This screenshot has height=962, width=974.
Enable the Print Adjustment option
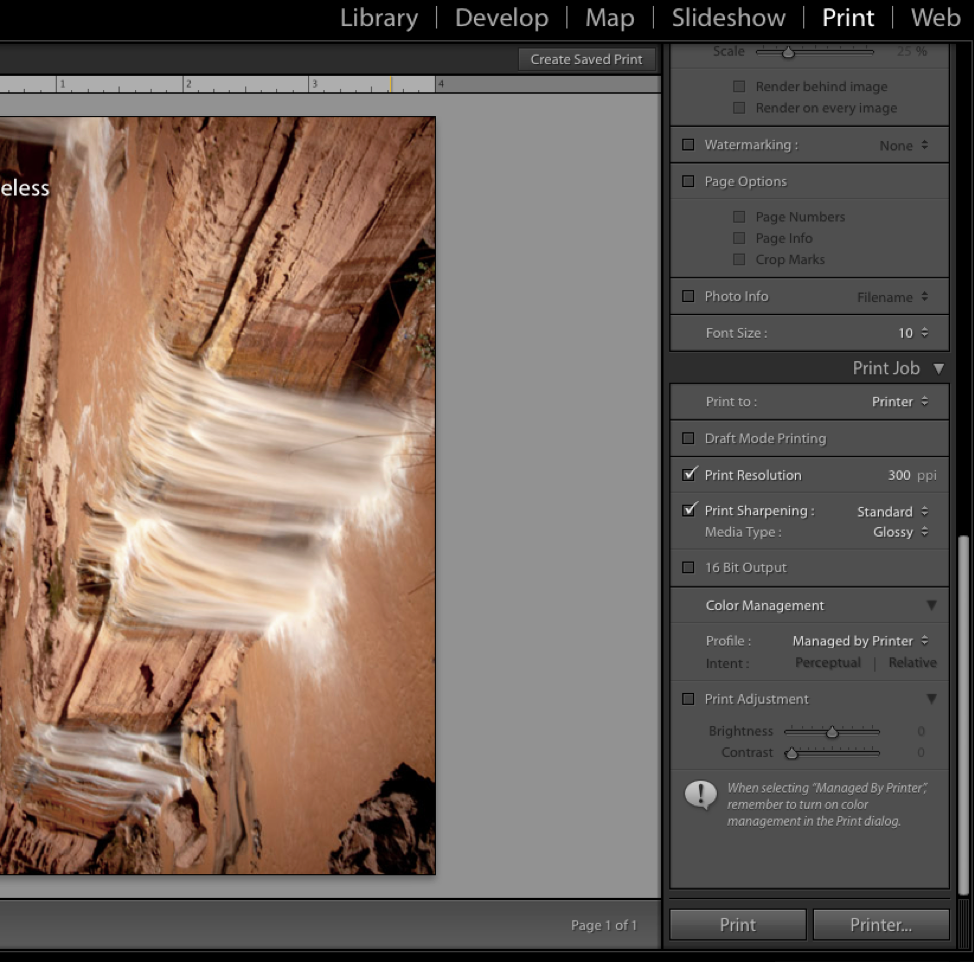pyautogui.click(x=688, y=698)
